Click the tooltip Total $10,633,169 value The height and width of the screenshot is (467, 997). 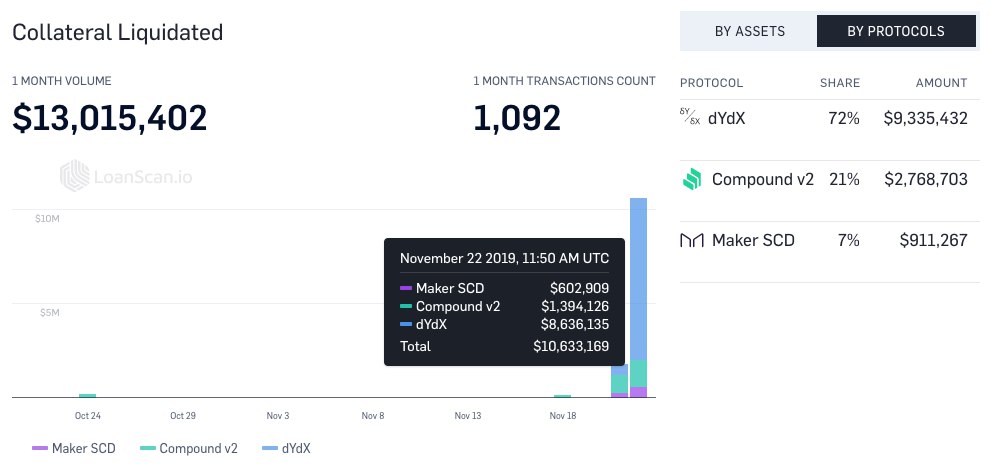click(571, 346)
